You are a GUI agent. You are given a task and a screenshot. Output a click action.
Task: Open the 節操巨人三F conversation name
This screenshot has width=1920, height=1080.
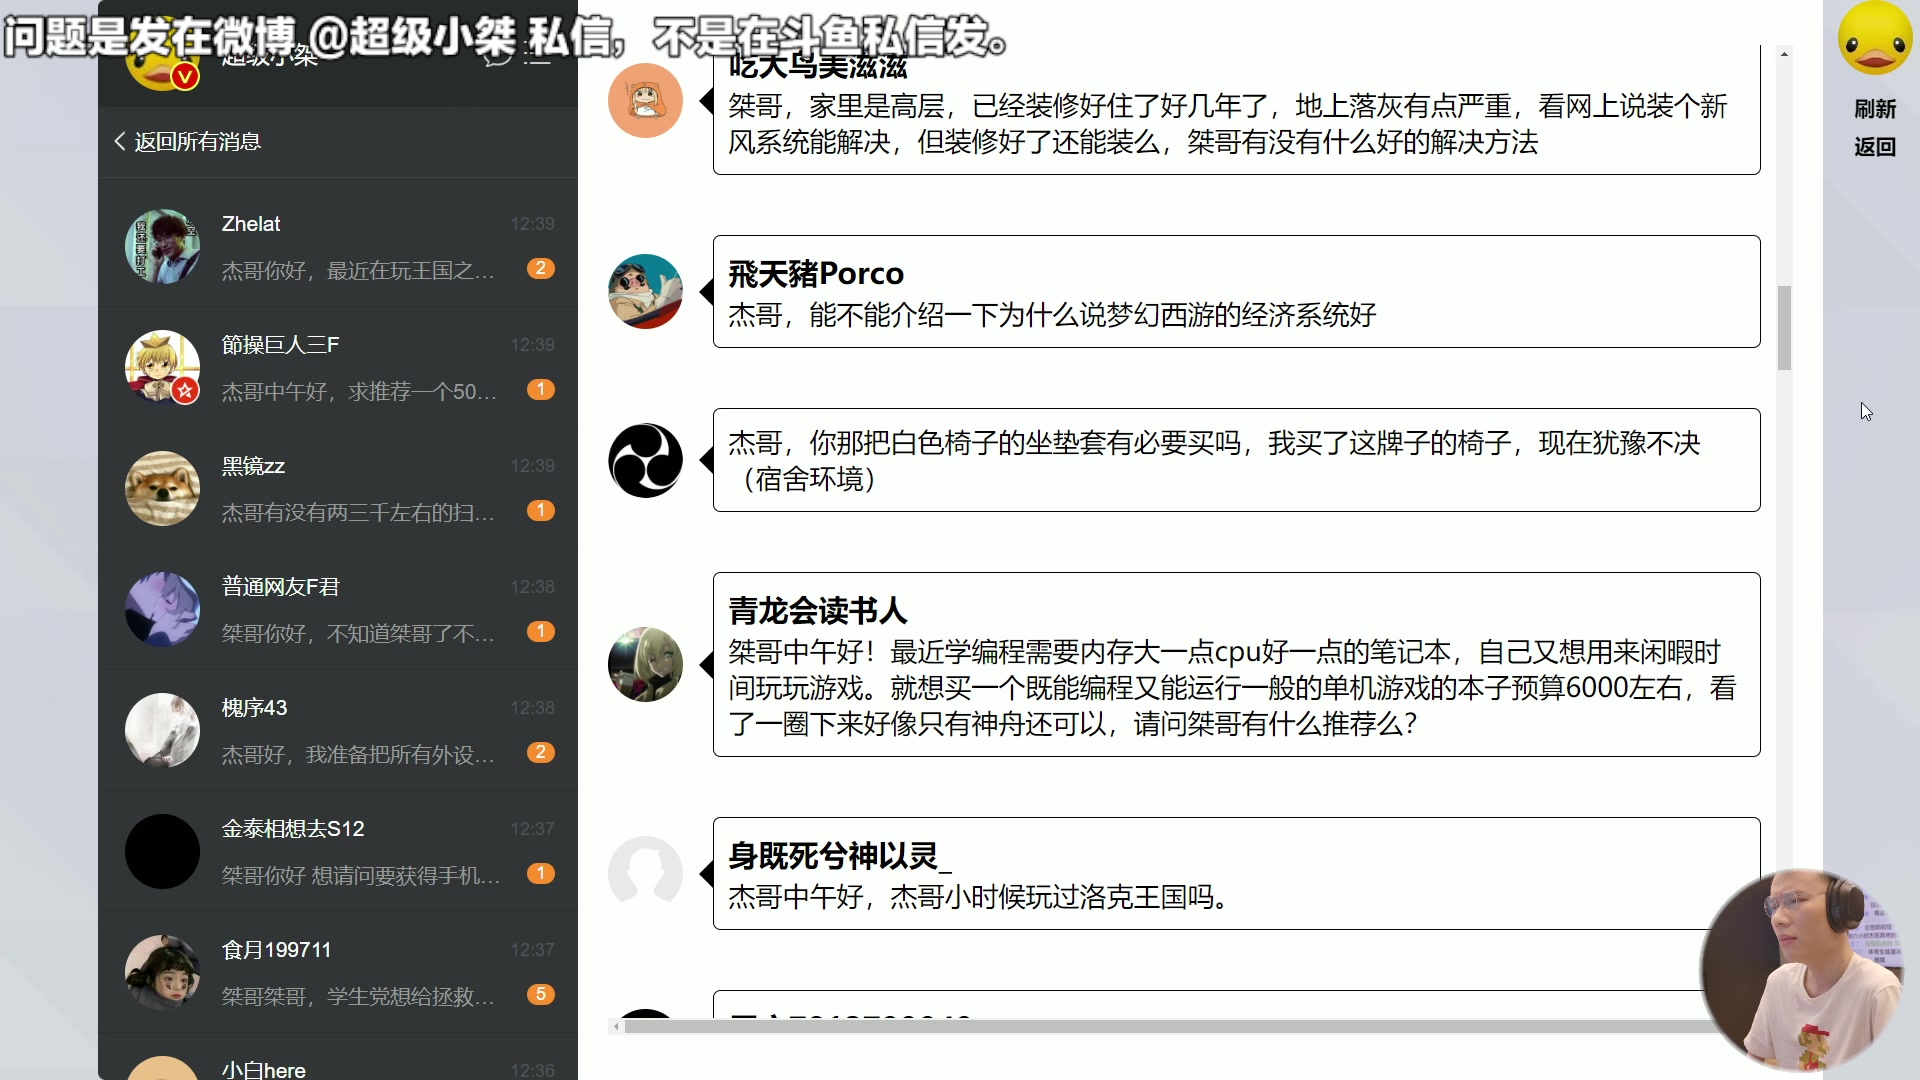(x=280, y=345)
